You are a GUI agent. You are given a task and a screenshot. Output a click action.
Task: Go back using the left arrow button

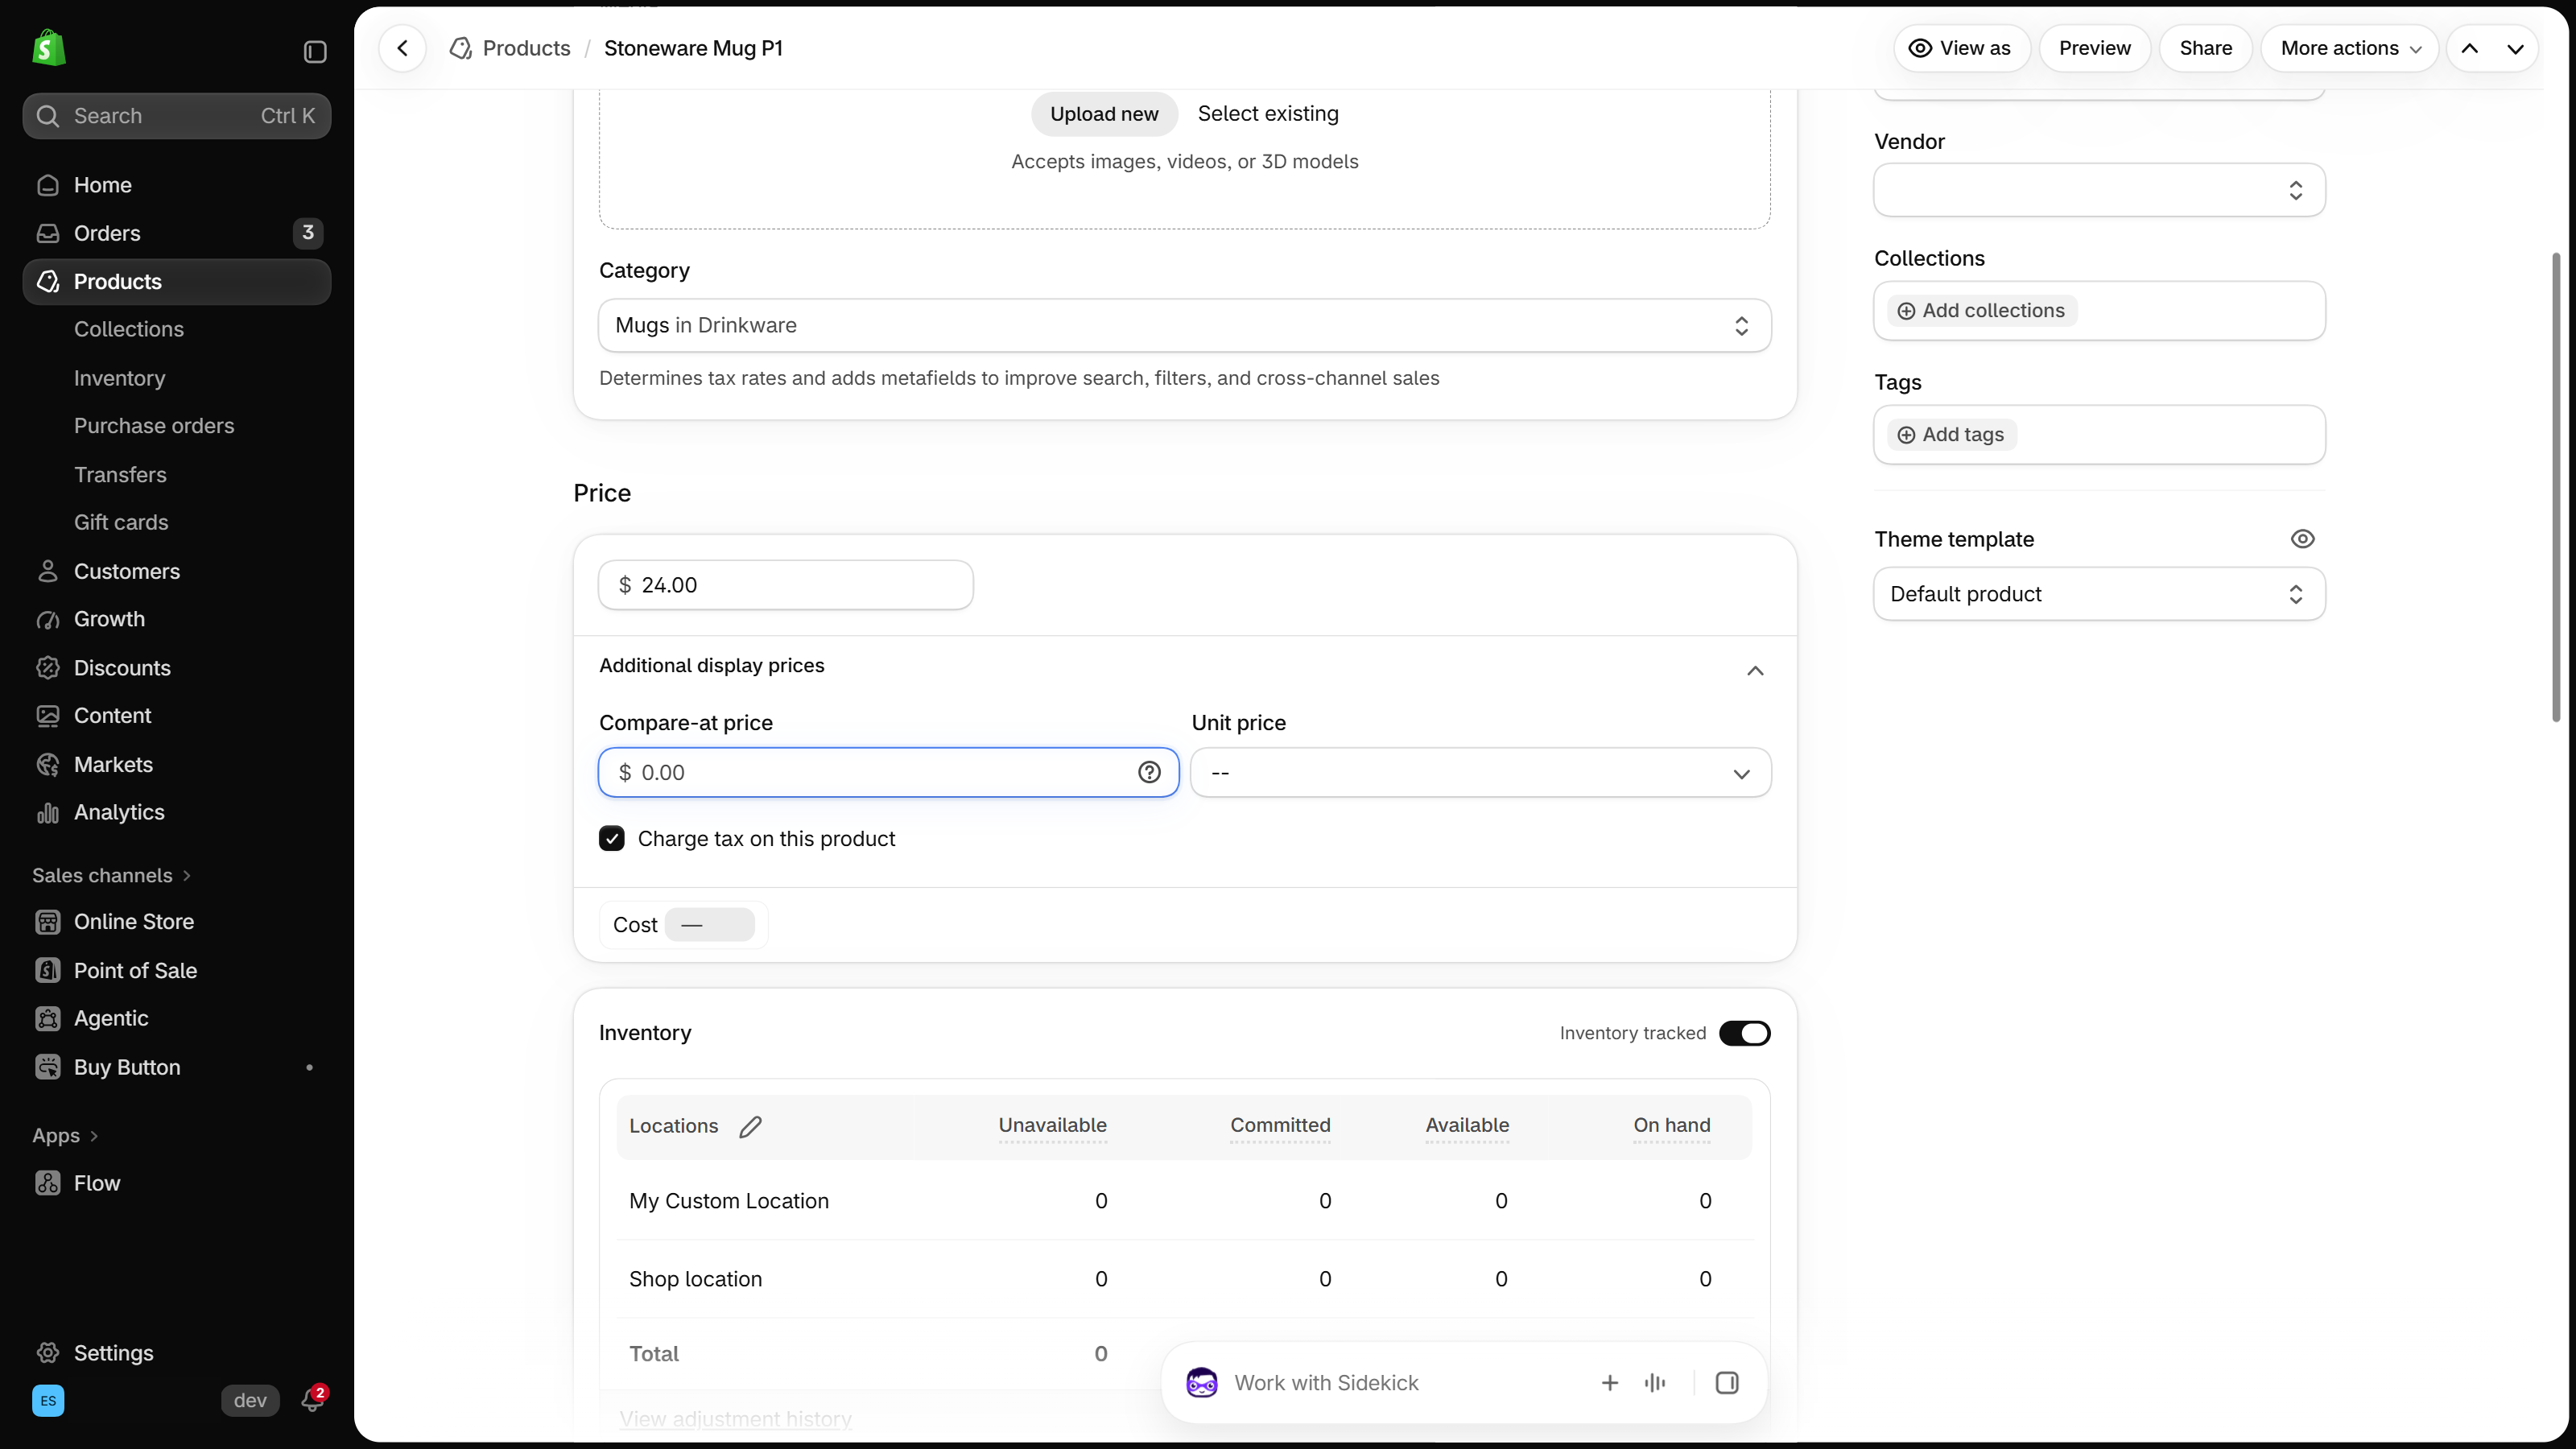click(x=403, y=48)
